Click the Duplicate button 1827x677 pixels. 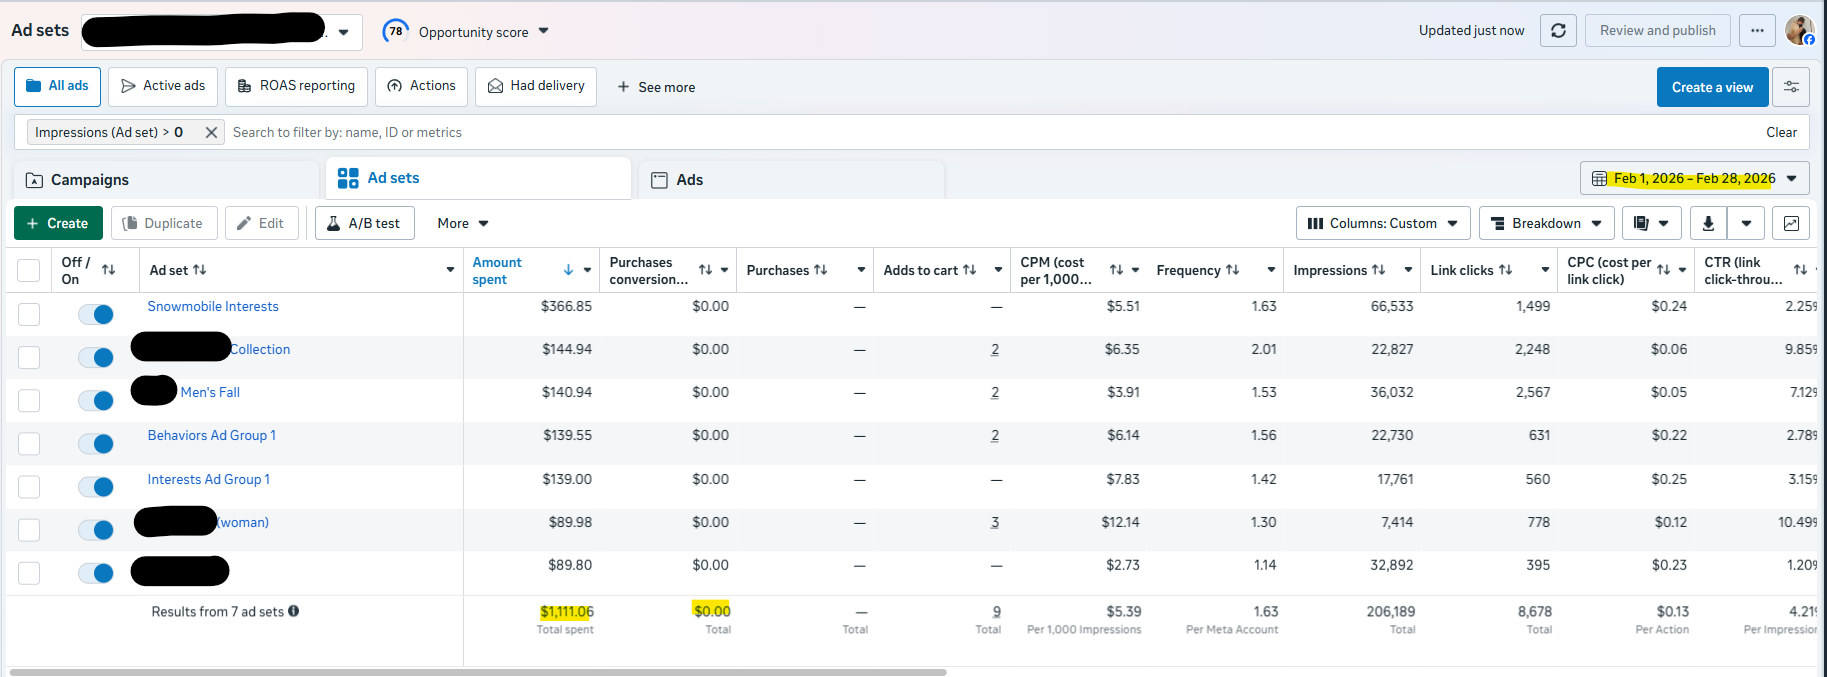[163, 223]
